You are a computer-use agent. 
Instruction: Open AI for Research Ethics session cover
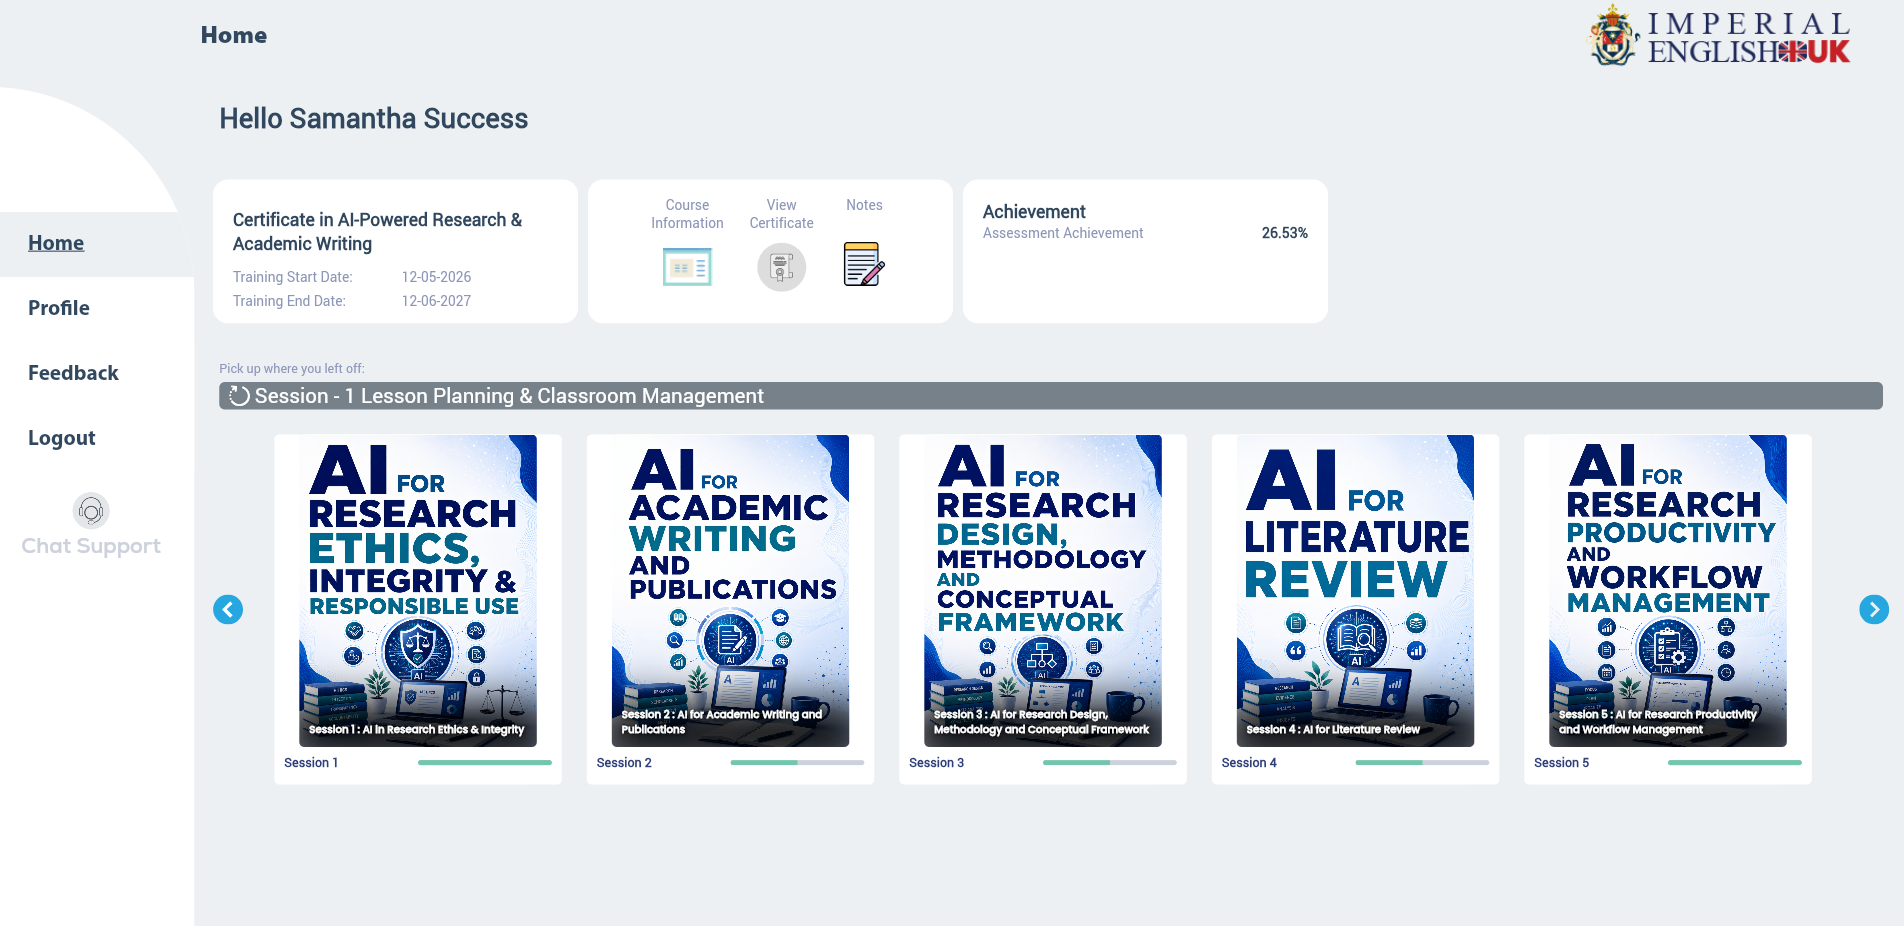click(418, 591)
